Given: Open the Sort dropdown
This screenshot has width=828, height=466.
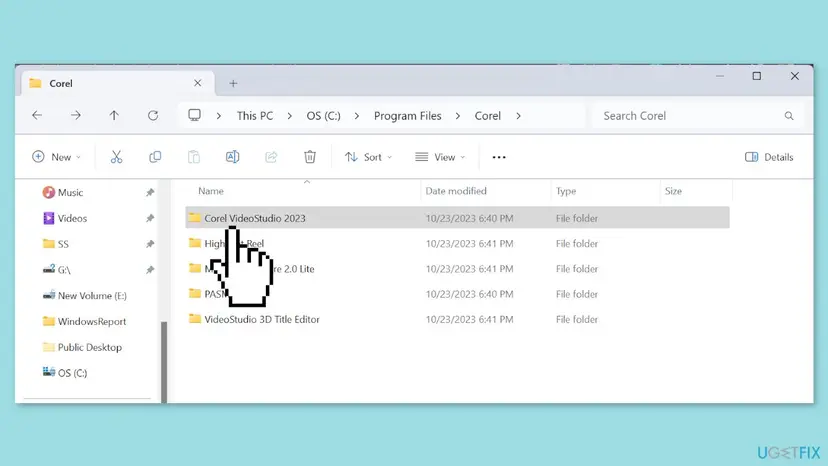Looking at the screenshot, I should pos(369,157).
